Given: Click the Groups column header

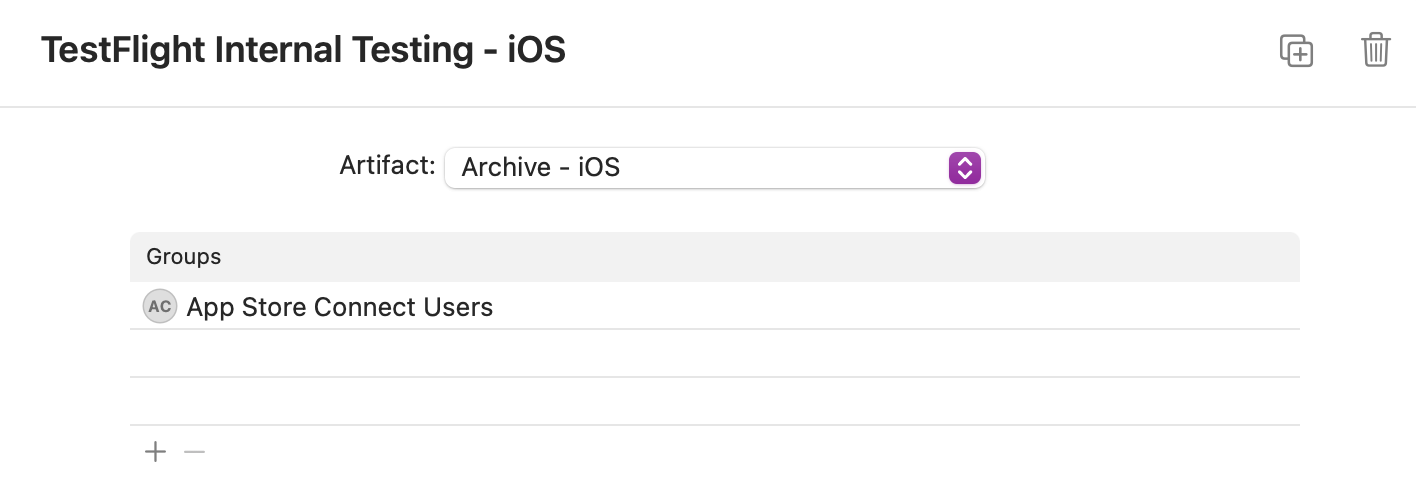Looking at the screenshot, I should 714,257.
